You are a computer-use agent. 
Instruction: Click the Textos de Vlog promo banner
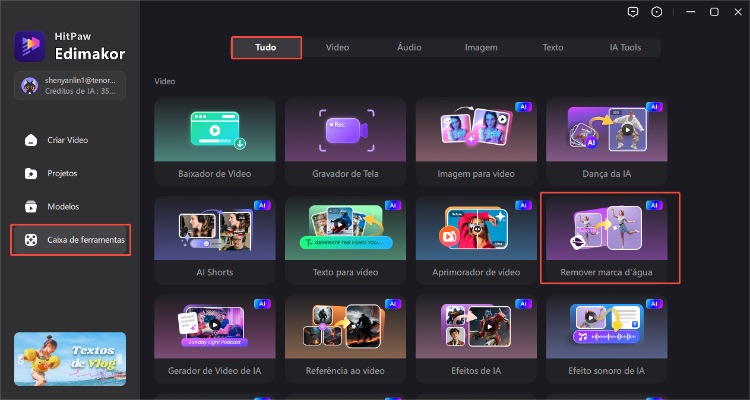69,359
